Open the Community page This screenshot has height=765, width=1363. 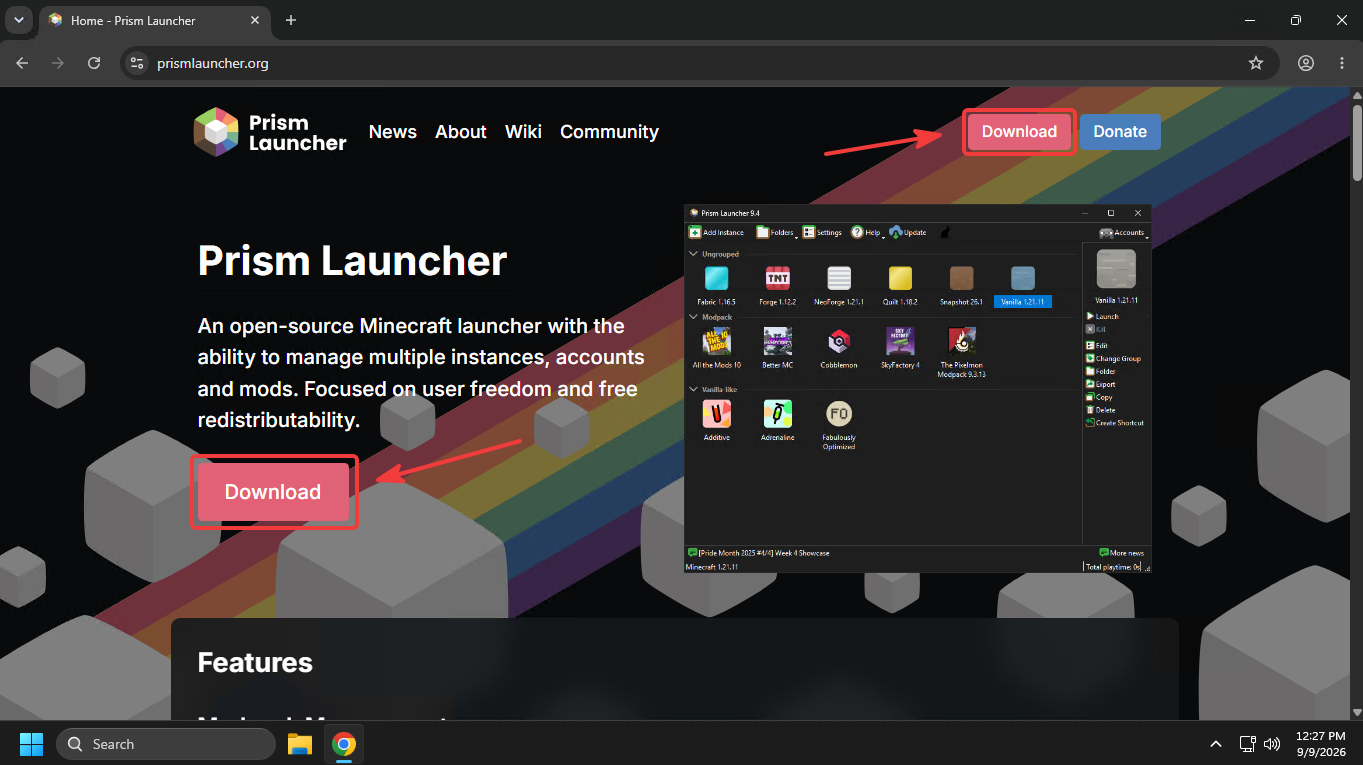(x=609, y=132)
